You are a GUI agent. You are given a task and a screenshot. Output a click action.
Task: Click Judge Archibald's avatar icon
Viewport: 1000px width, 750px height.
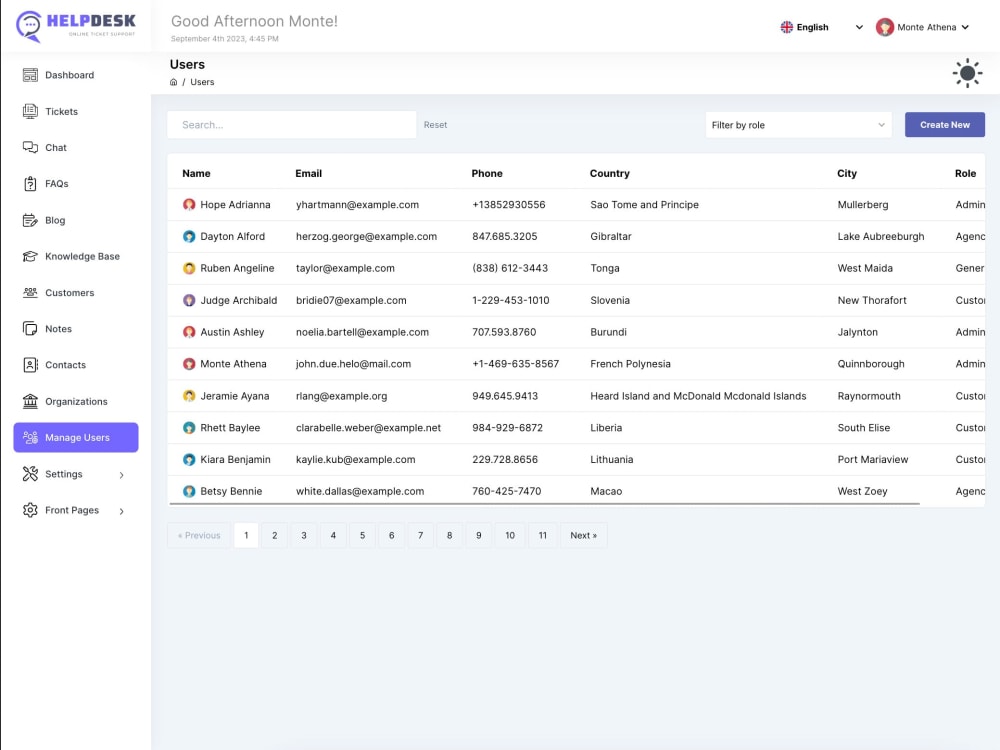(x=189, y=300)
